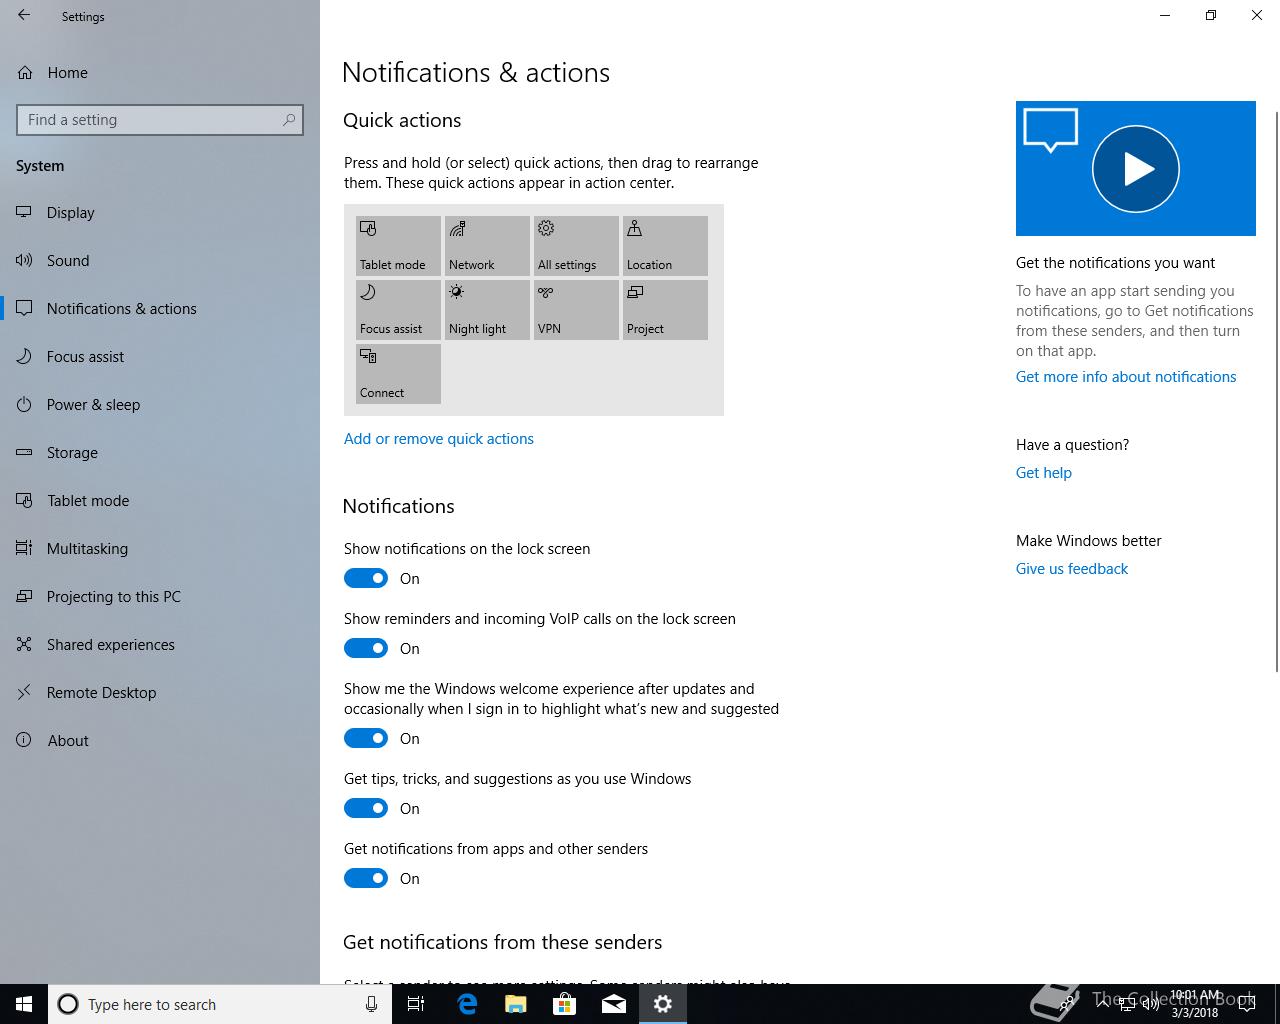Open File Explorer from the taskbar
This screenshot has width=1280, height=1024.
pyautogui.click(x=516, y=1004)
